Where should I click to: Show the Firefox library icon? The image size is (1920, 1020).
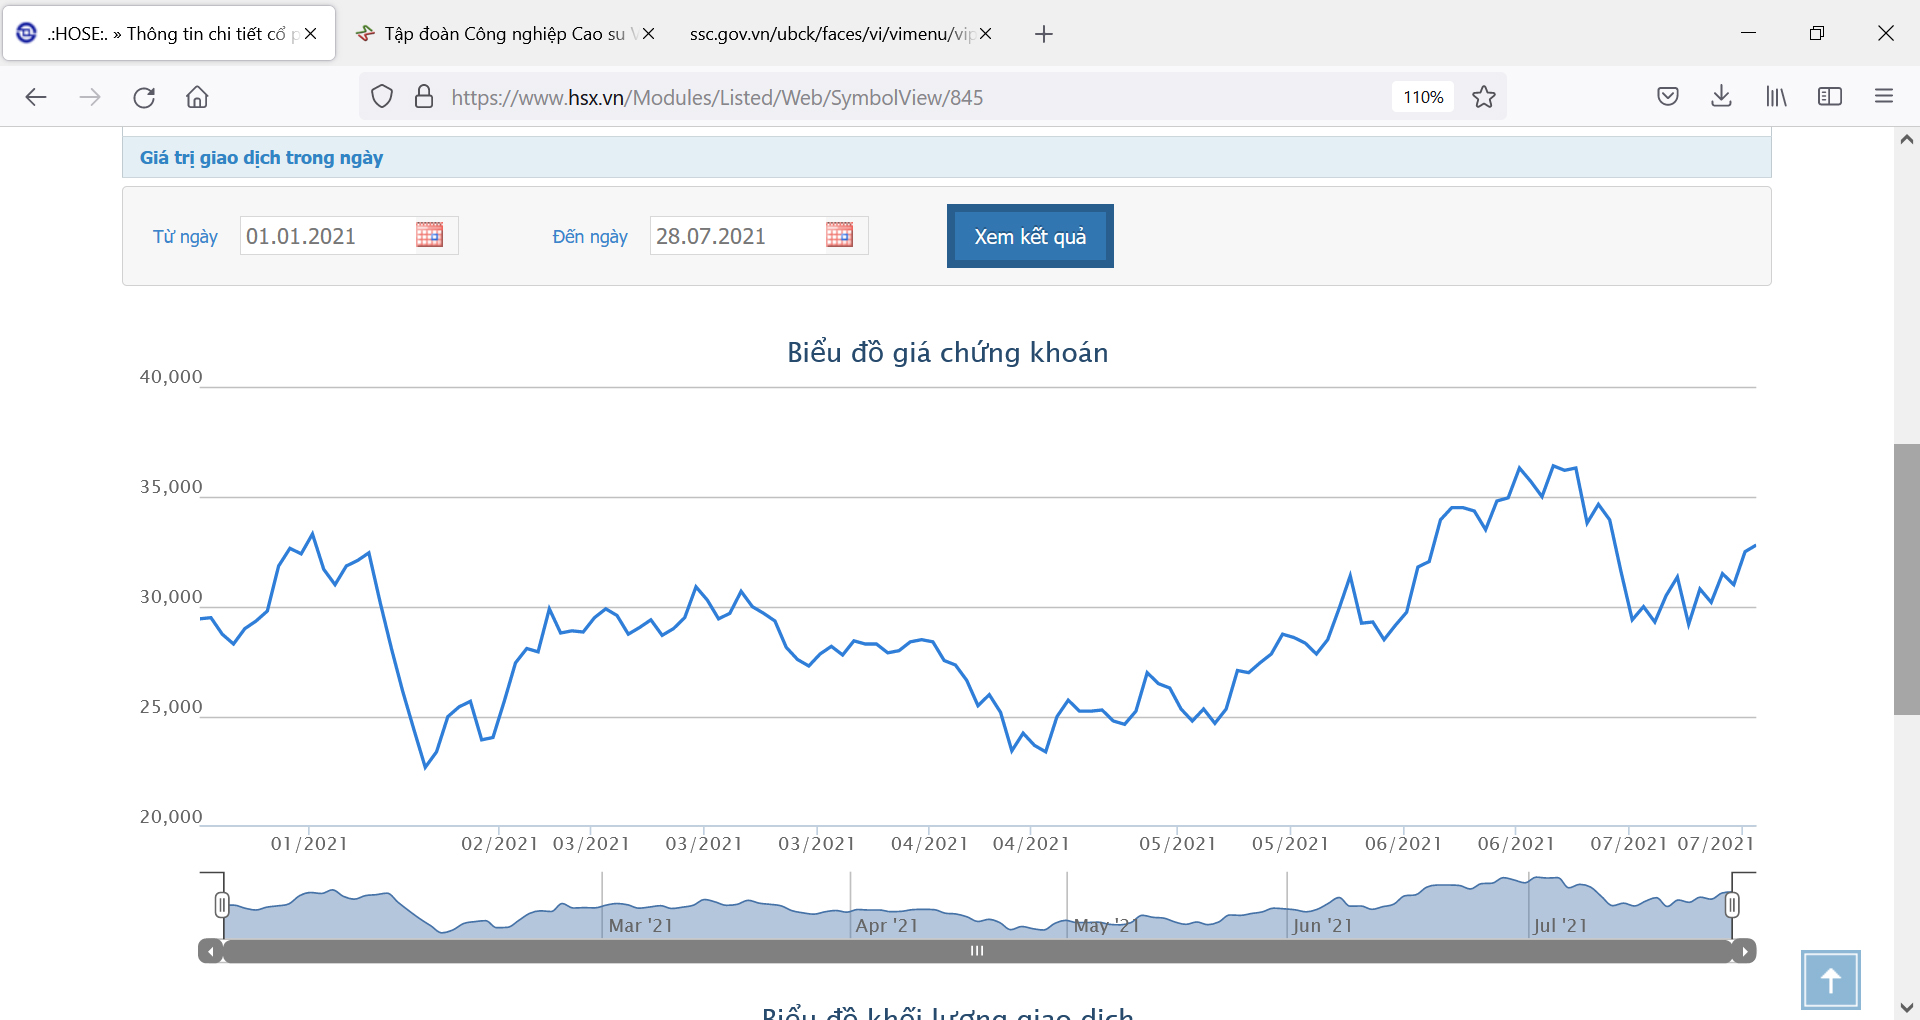(x=1776, y=97)
